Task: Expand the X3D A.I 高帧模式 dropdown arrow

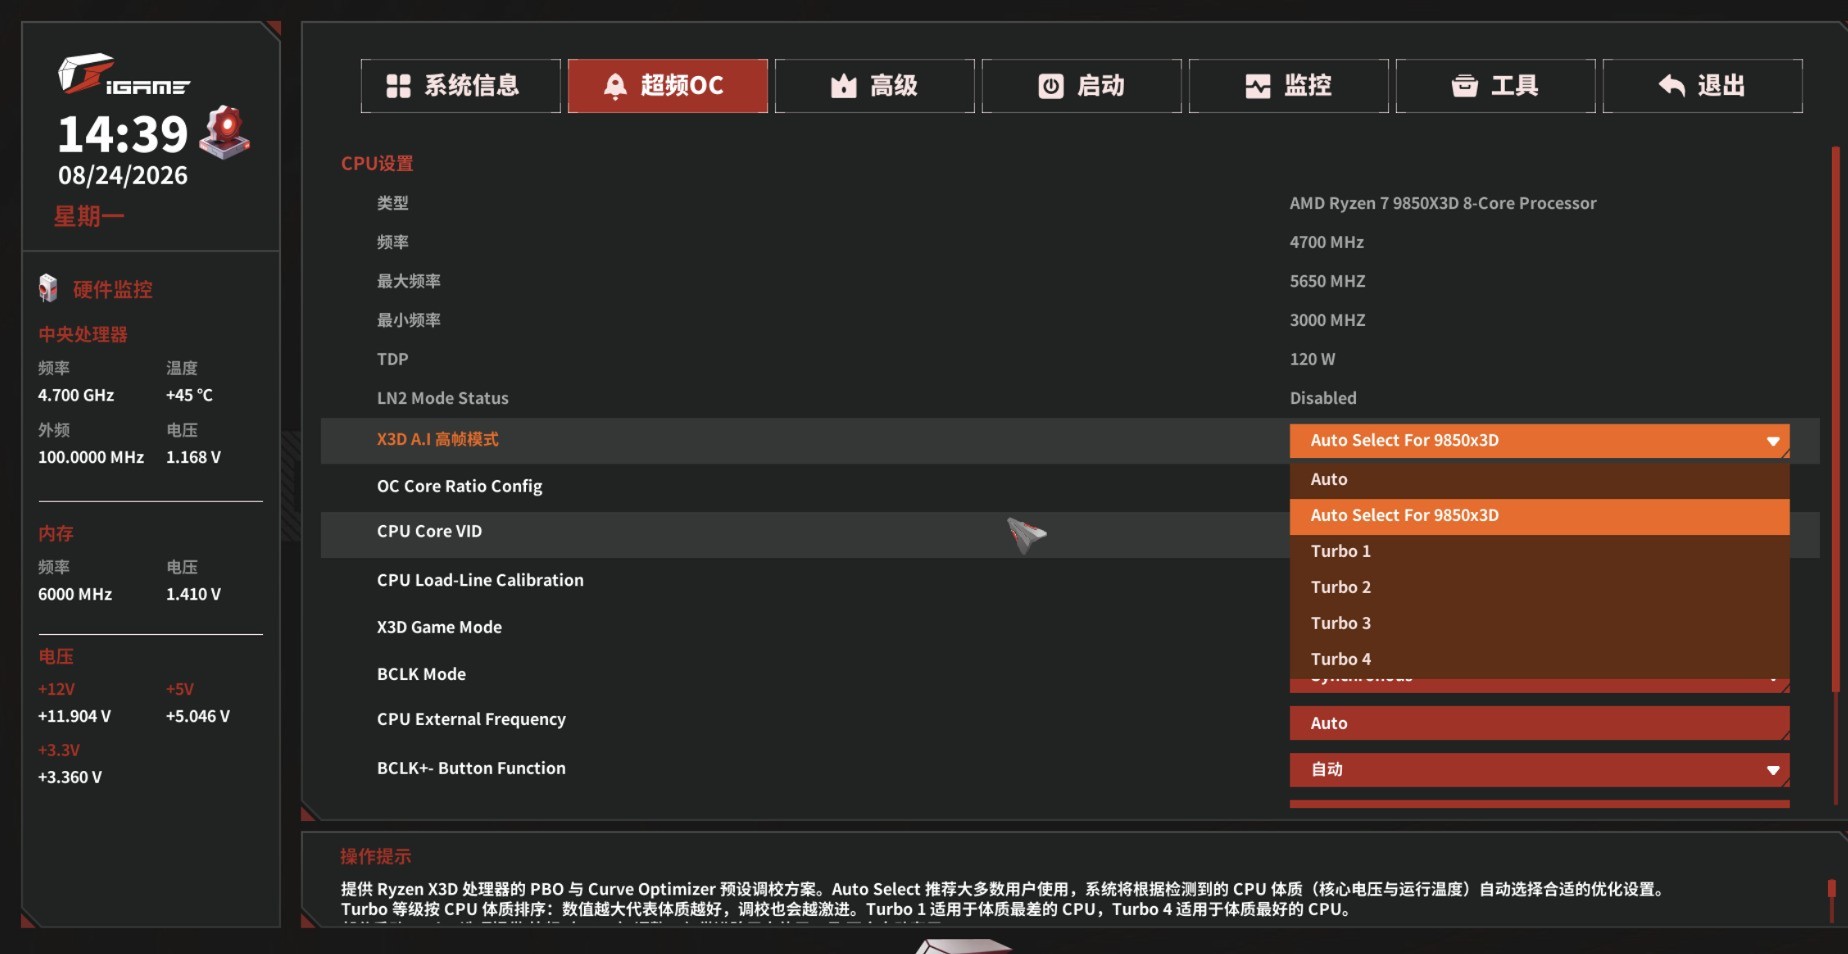Action: point(1773,441)
